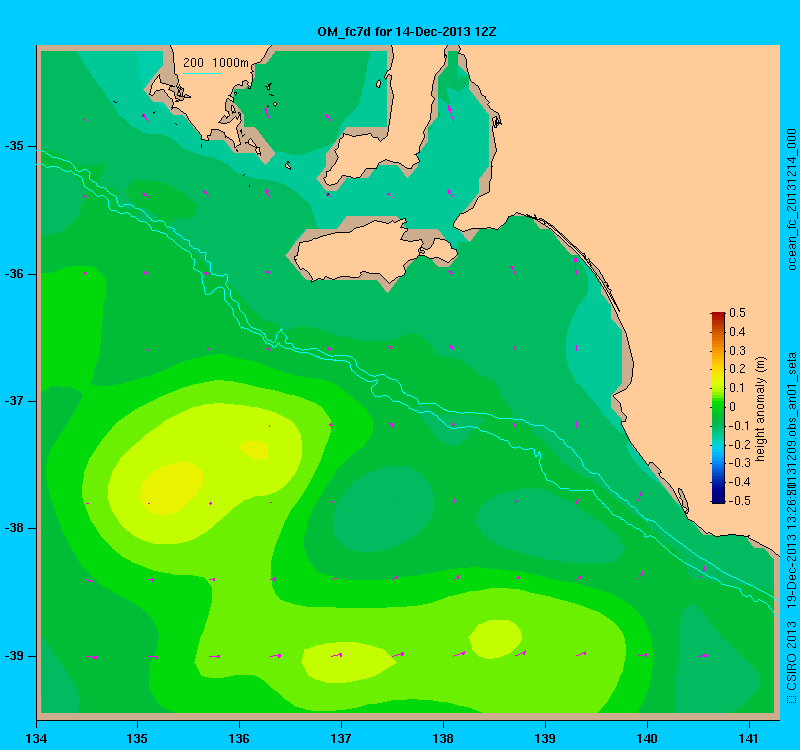The height and width of the screenshot is (750, 800).
Task: Click the '-0.3' colorbar value
Action: 739,463
